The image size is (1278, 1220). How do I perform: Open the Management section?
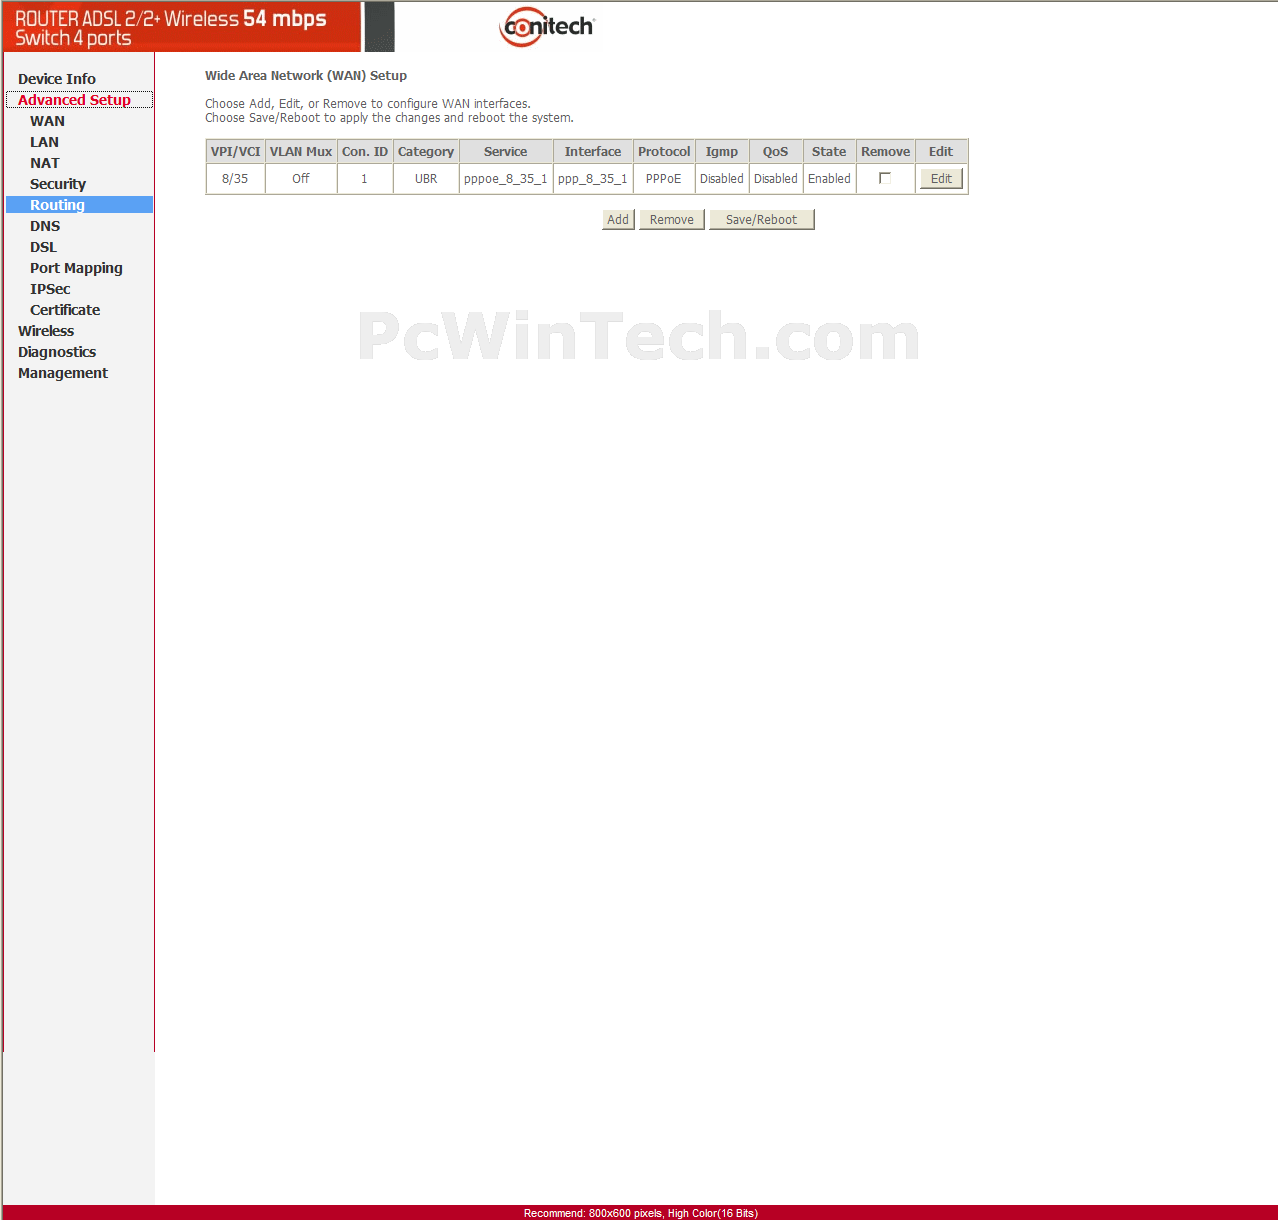(63, 373)
